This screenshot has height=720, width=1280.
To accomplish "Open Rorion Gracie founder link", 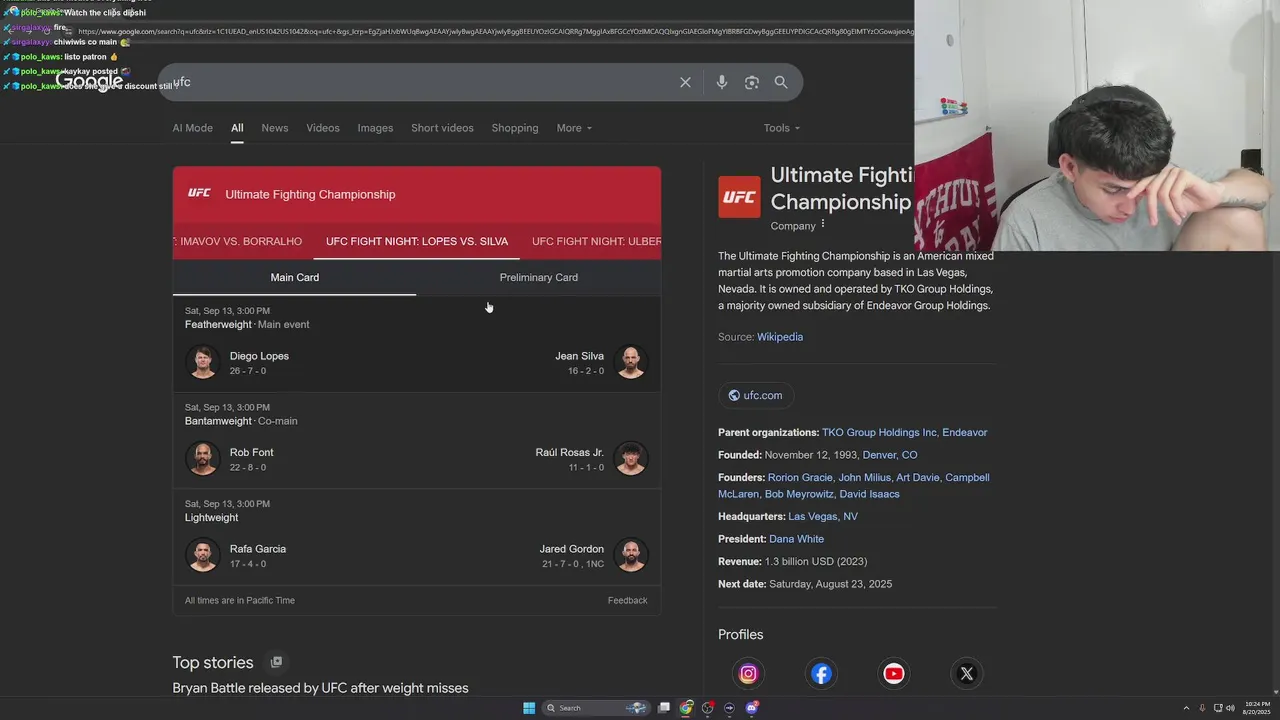I will 800,477.
